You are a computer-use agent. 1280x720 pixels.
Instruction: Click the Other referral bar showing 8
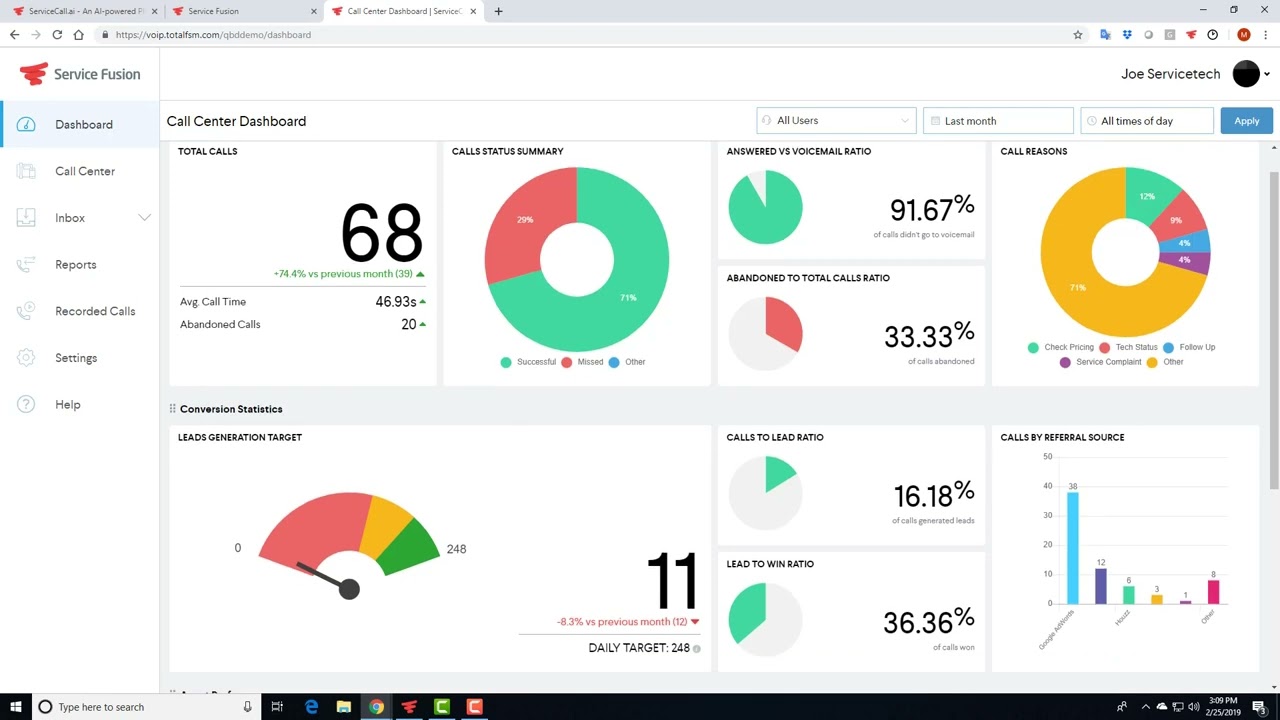(x=1213, y=592)
